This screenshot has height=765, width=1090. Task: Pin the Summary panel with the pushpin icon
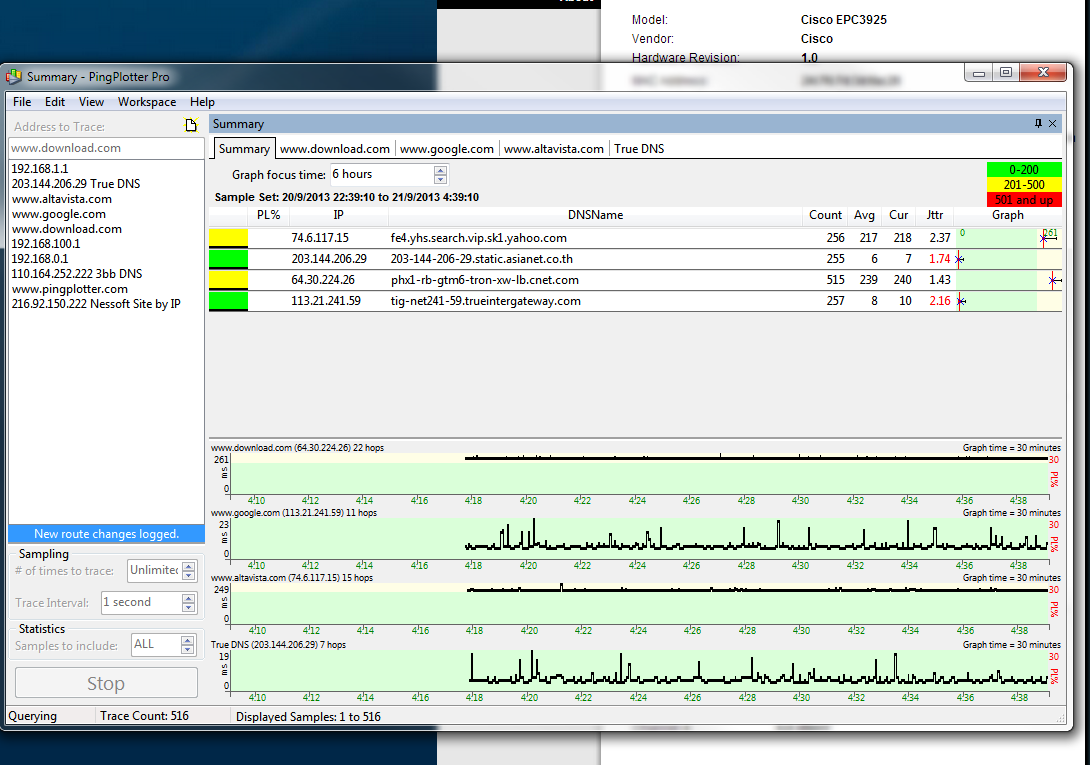[x=1037, y=124]
